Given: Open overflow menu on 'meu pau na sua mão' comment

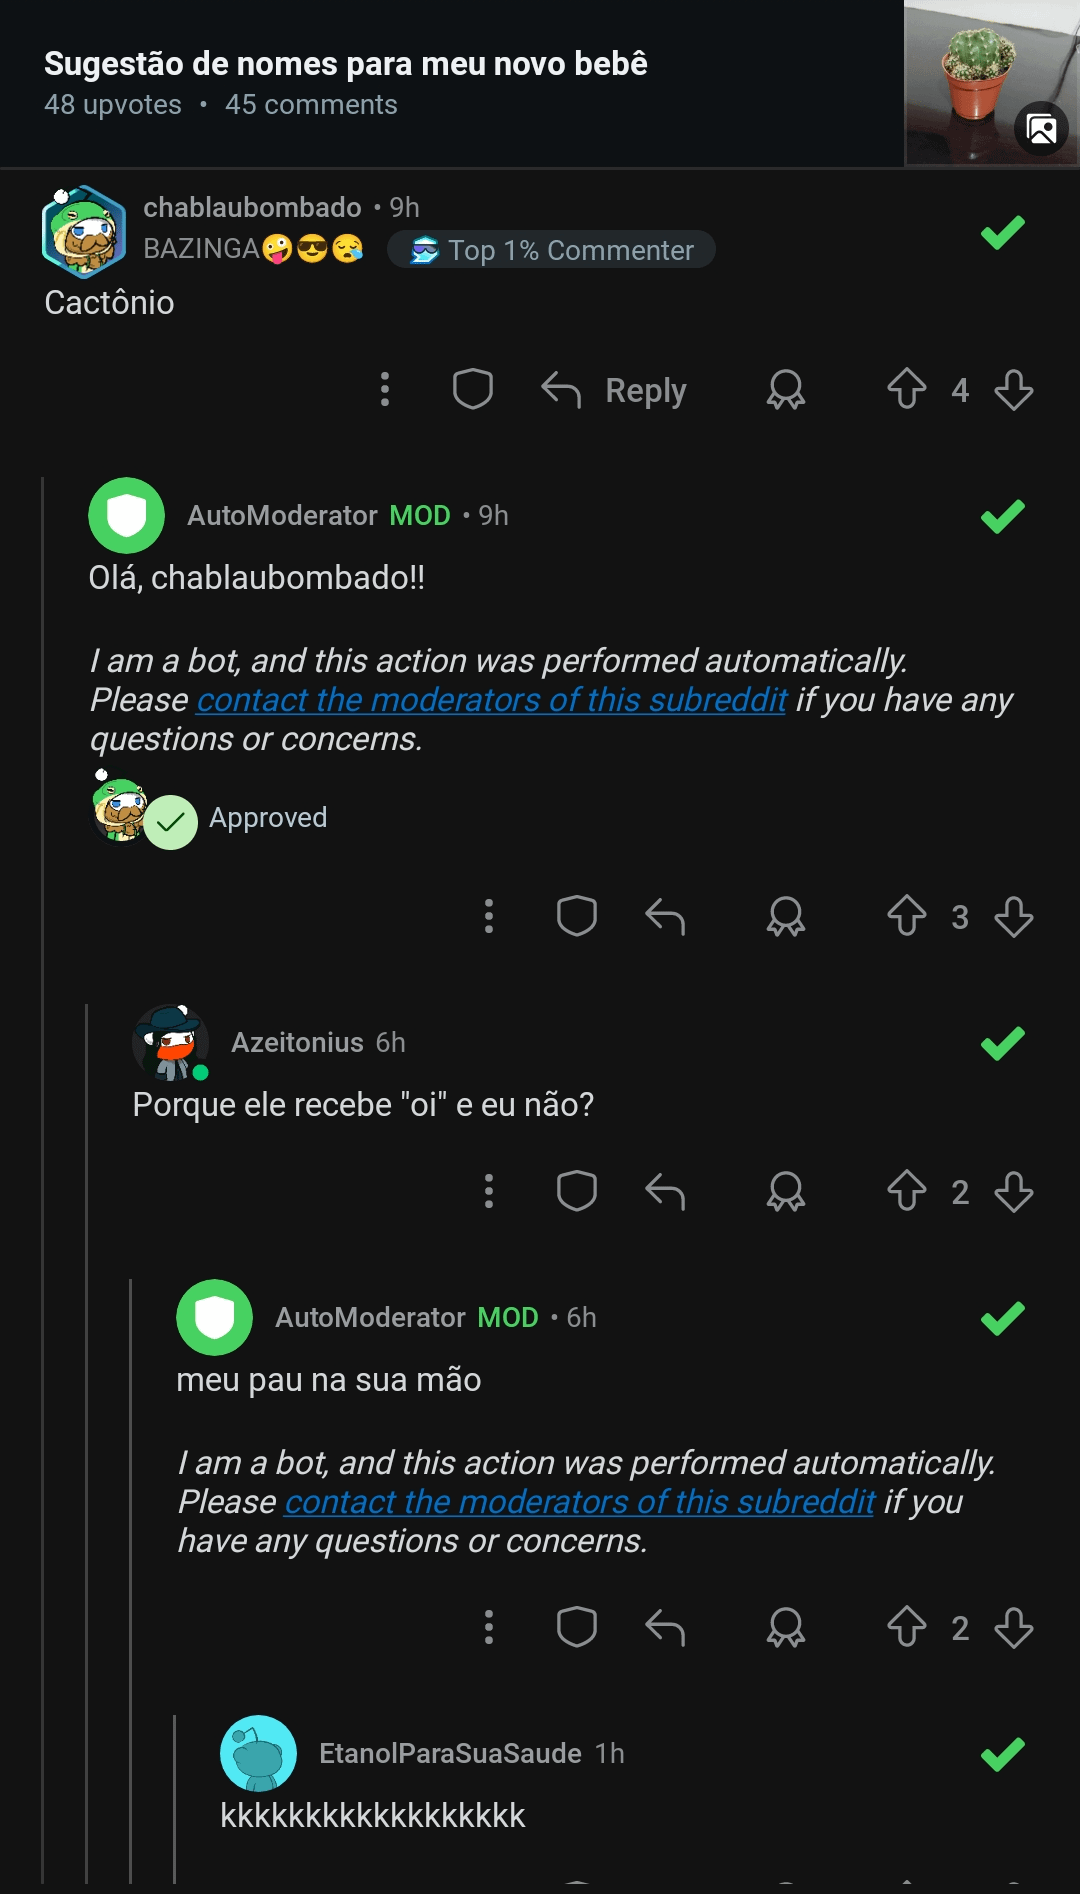Looking at the screenshot, I should coord(489,1627).
